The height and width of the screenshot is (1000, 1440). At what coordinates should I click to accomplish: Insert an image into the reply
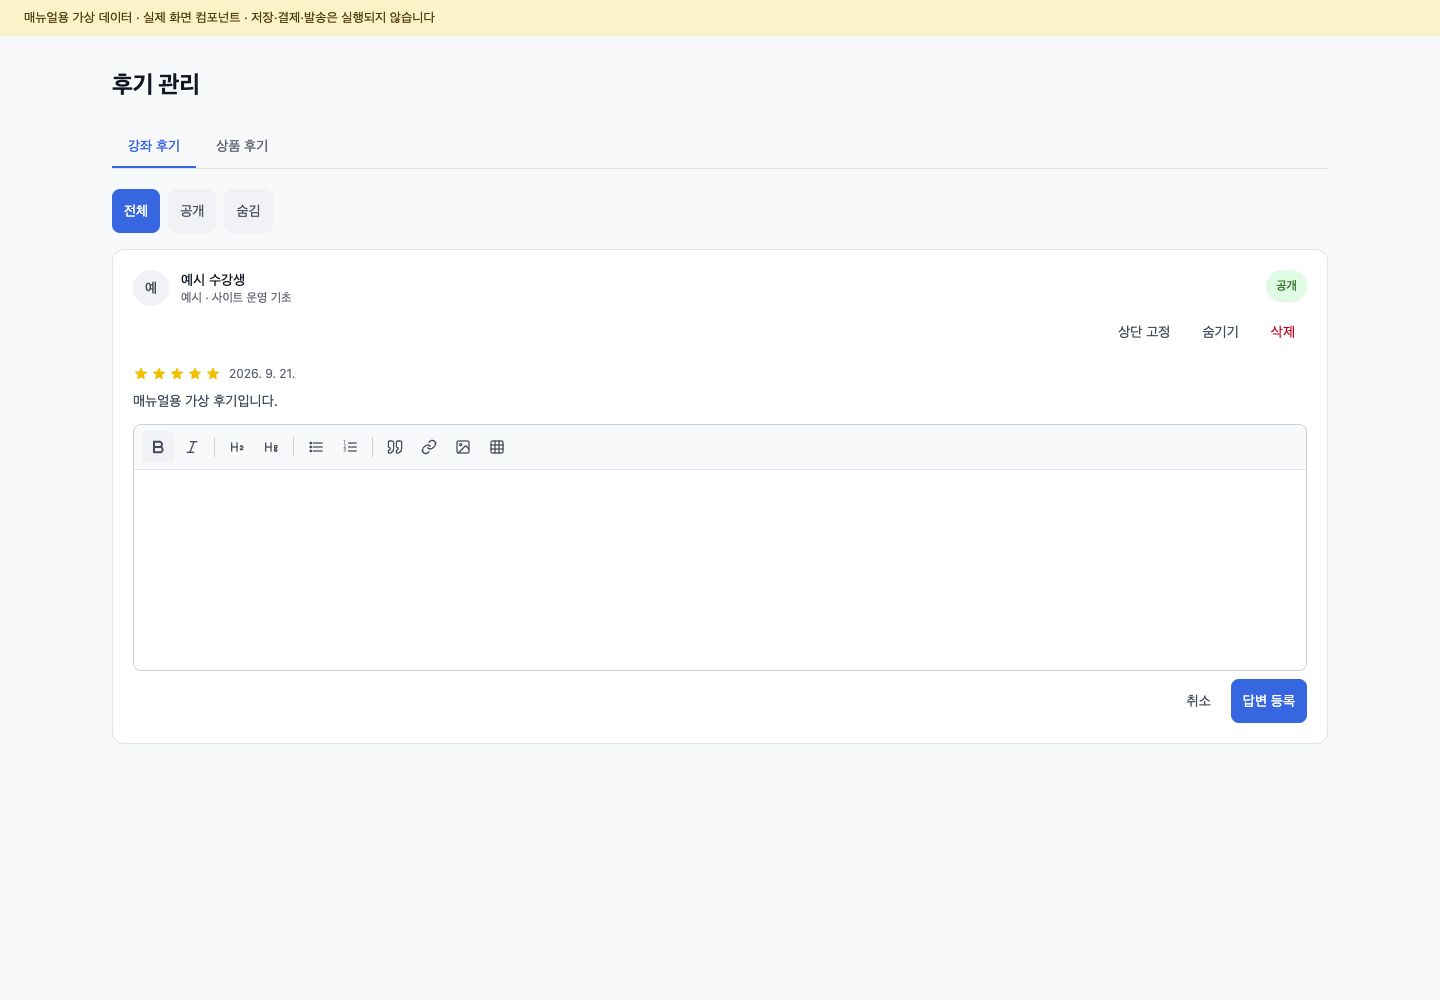(463, 447)
